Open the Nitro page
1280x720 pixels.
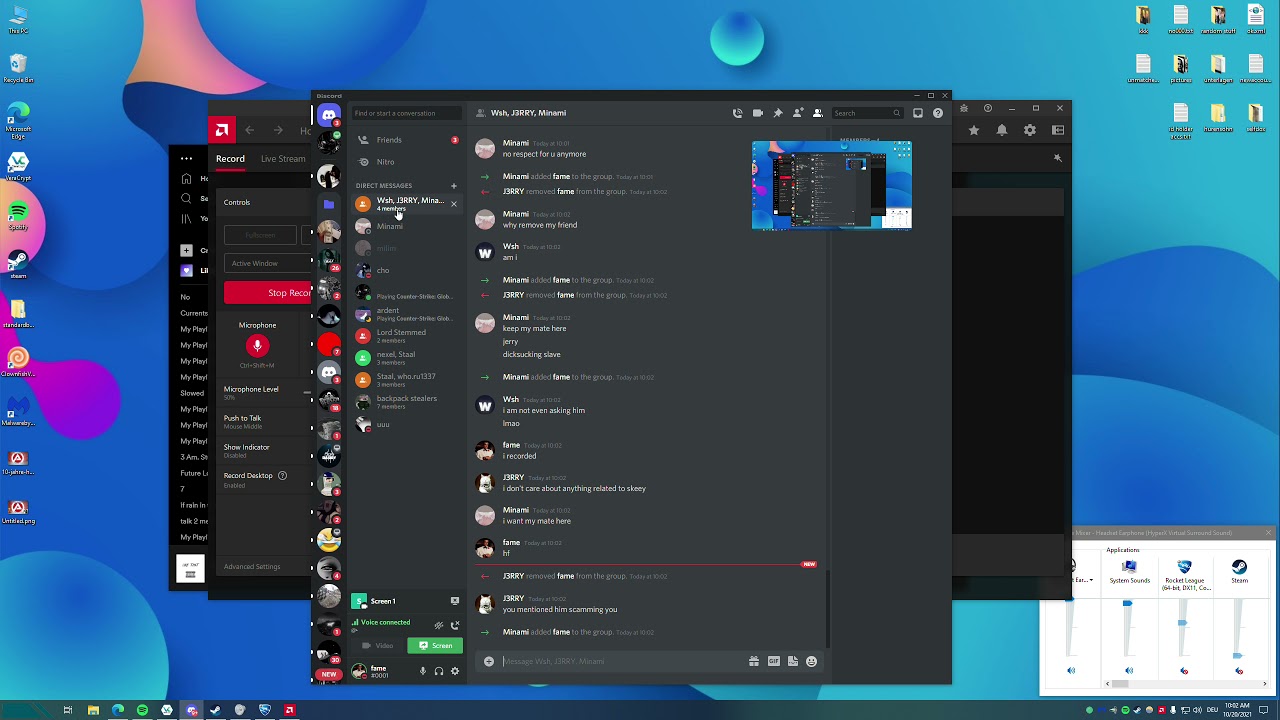[x=406, y=162]
